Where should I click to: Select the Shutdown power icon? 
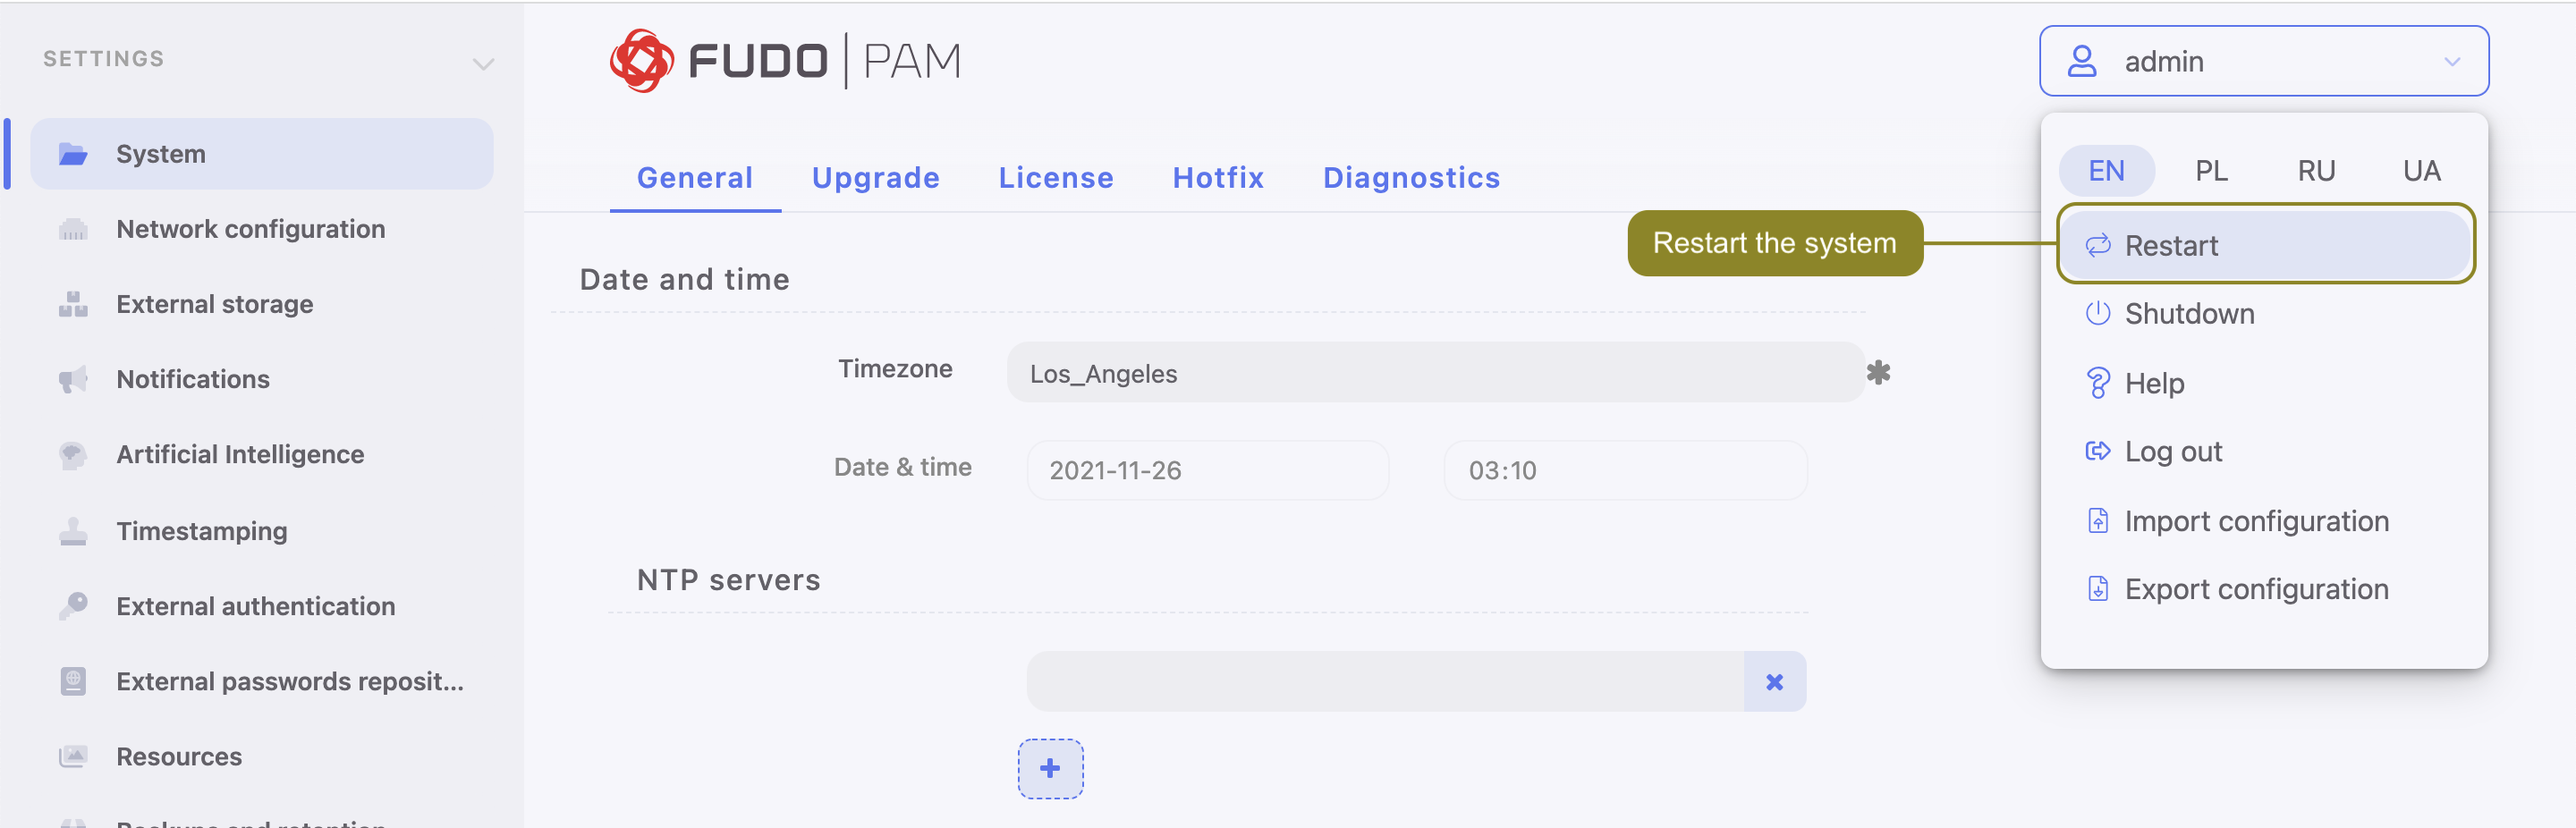pyautogui.click(x=2098, y=313)
